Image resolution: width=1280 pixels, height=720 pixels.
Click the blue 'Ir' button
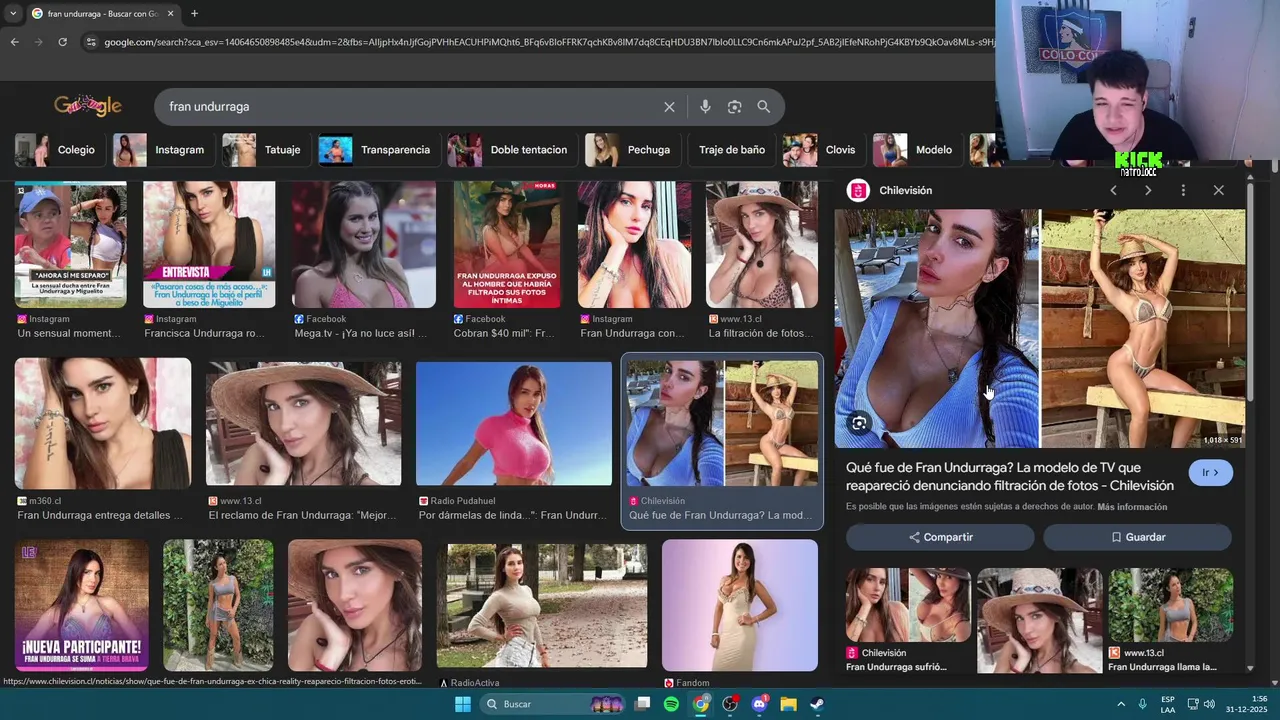pos(1210,472)
